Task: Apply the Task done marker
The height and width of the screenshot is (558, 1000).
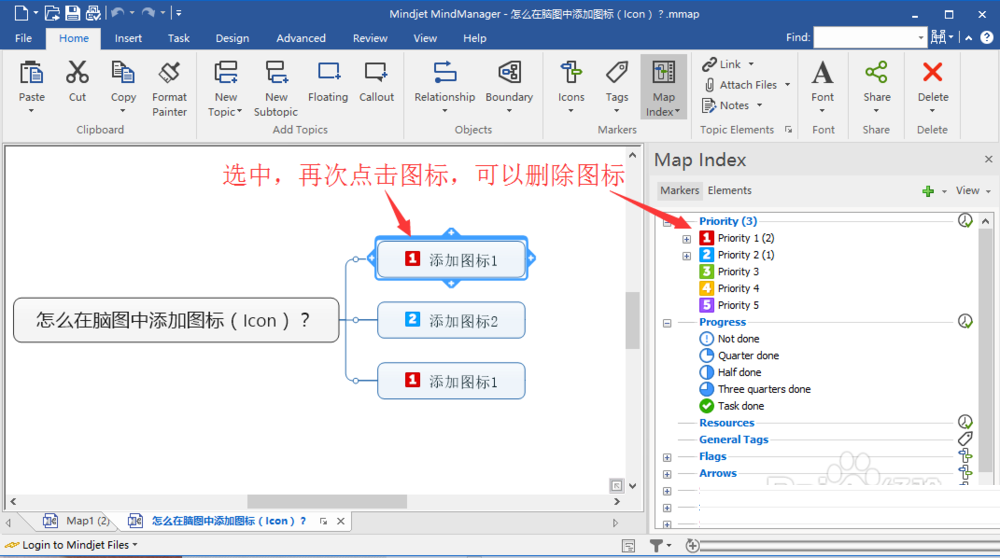Action: pos(732,406)
